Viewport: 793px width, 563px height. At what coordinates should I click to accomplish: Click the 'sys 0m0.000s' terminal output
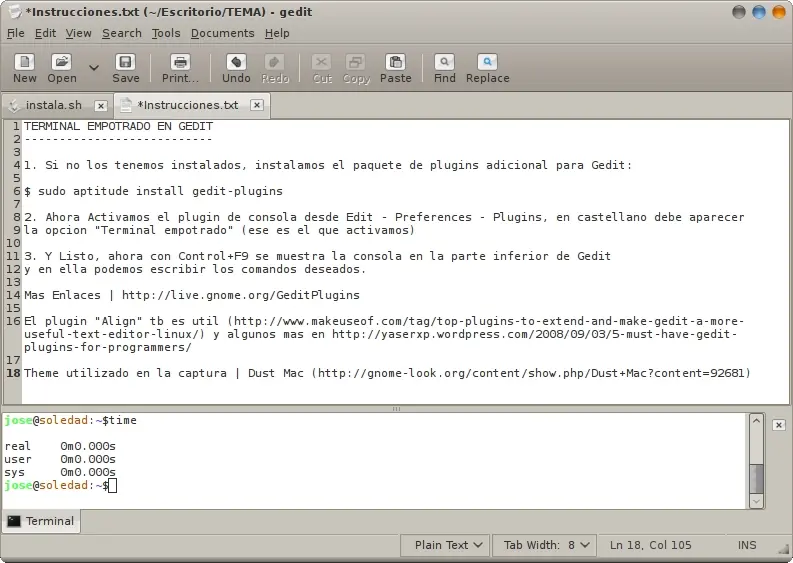[x=60, y=472]
